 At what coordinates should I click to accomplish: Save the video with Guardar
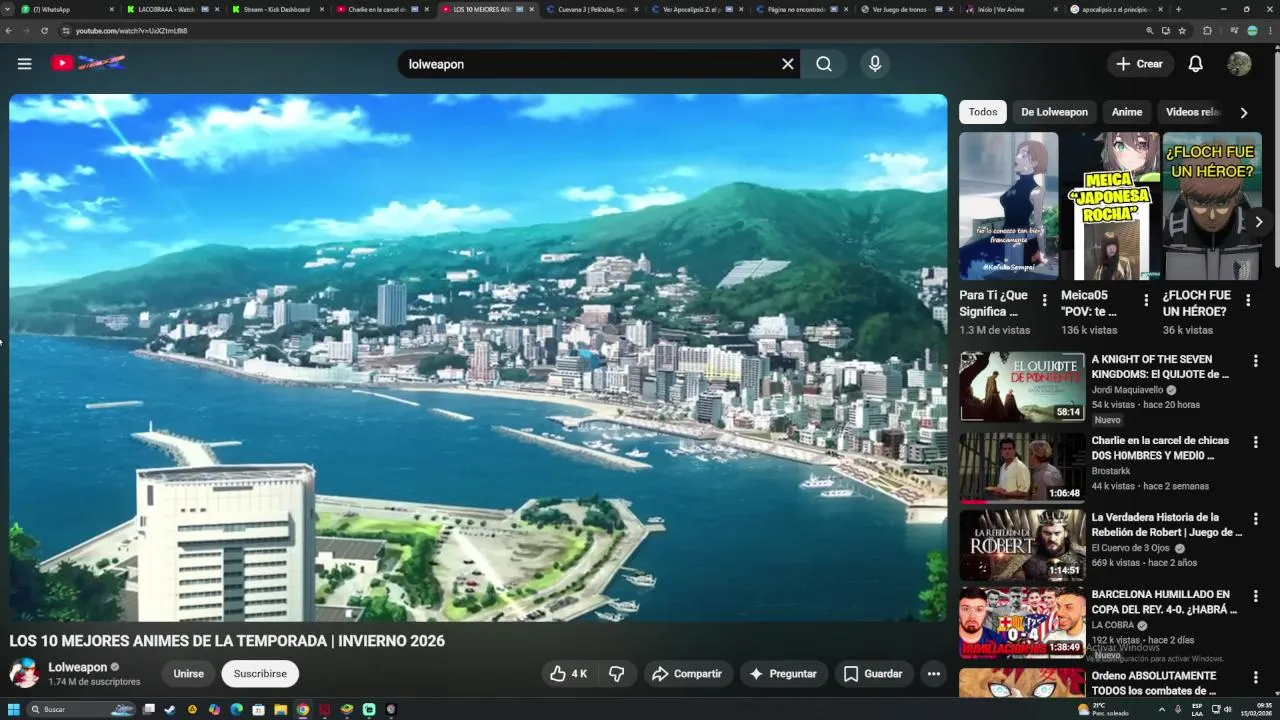pyautogui.click(x=873, y=674)
